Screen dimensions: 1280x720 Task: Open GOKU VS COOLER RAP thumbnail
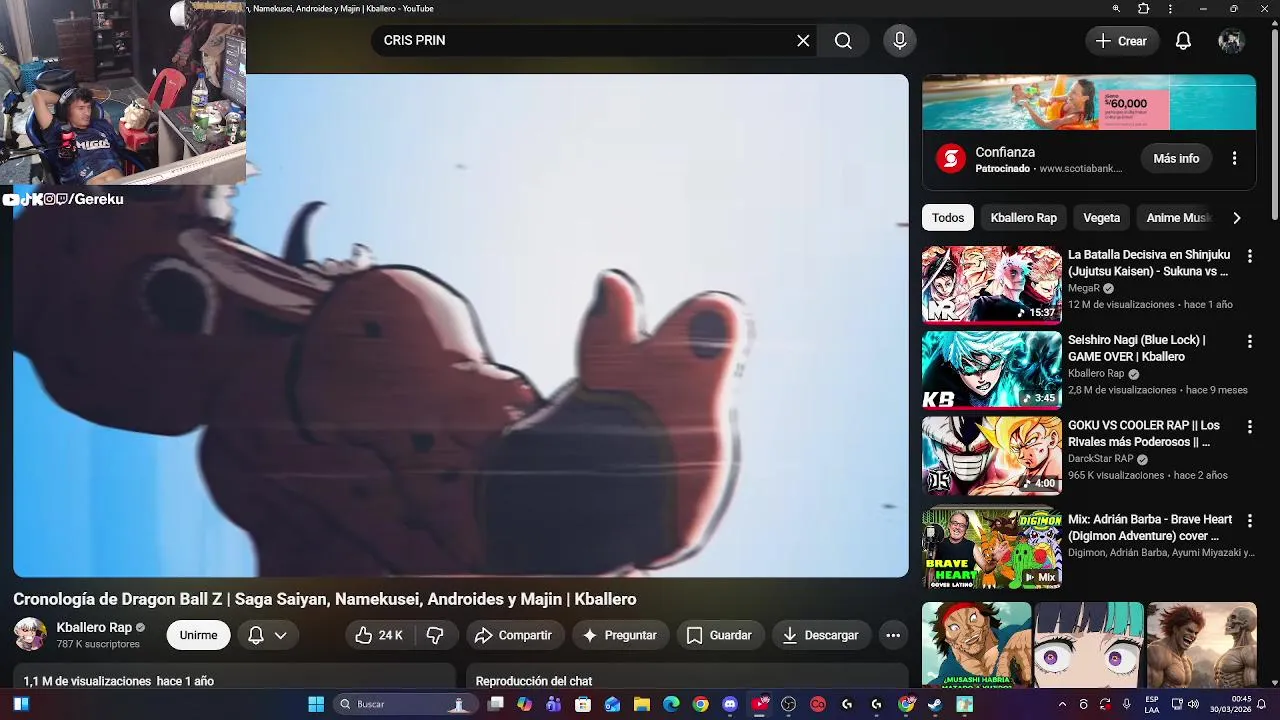click(991, 455)
